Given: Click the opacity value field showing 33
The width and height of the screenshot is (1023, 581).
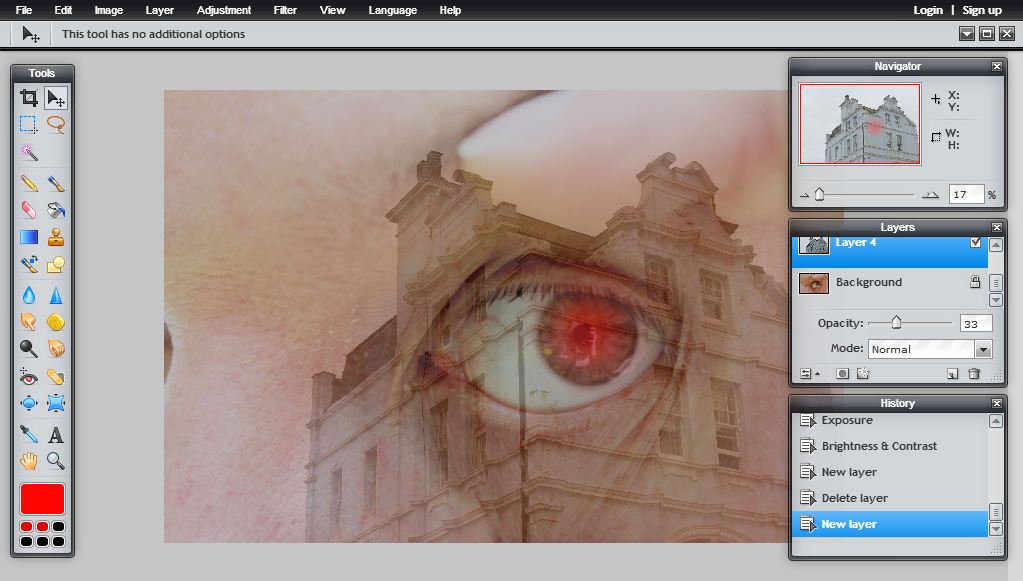Looking at the screenshot, I should [976, 323].
